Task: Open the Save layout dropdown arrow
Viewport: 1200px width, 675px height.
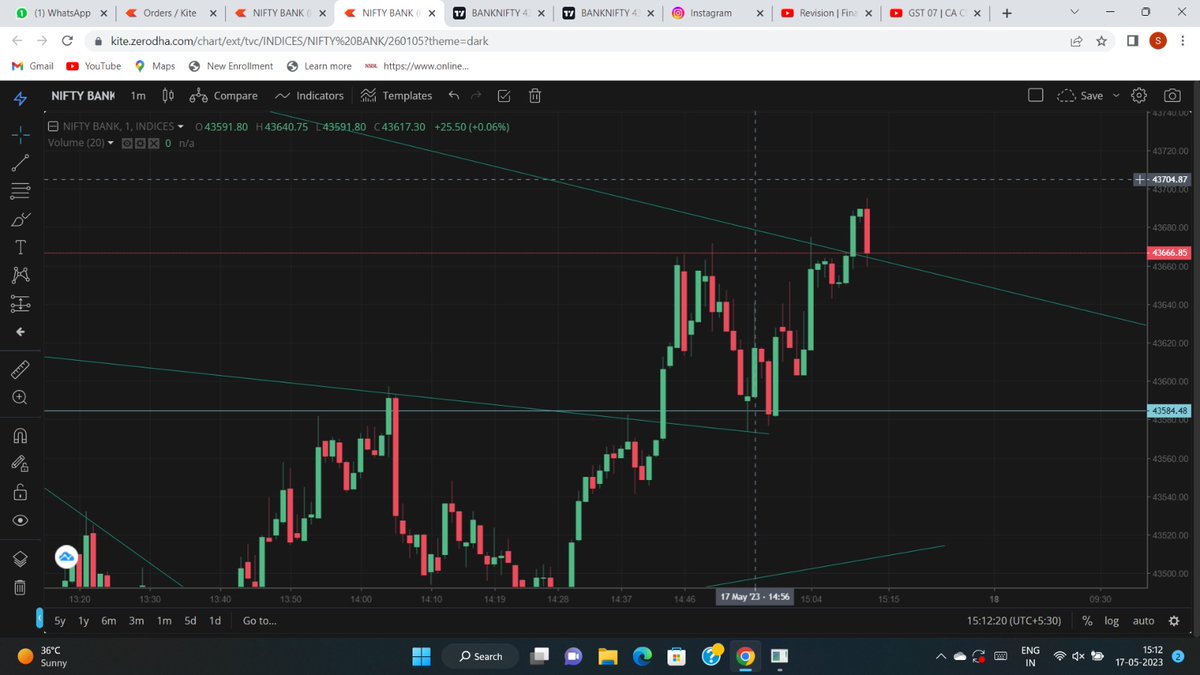Action: [1116, 96]
